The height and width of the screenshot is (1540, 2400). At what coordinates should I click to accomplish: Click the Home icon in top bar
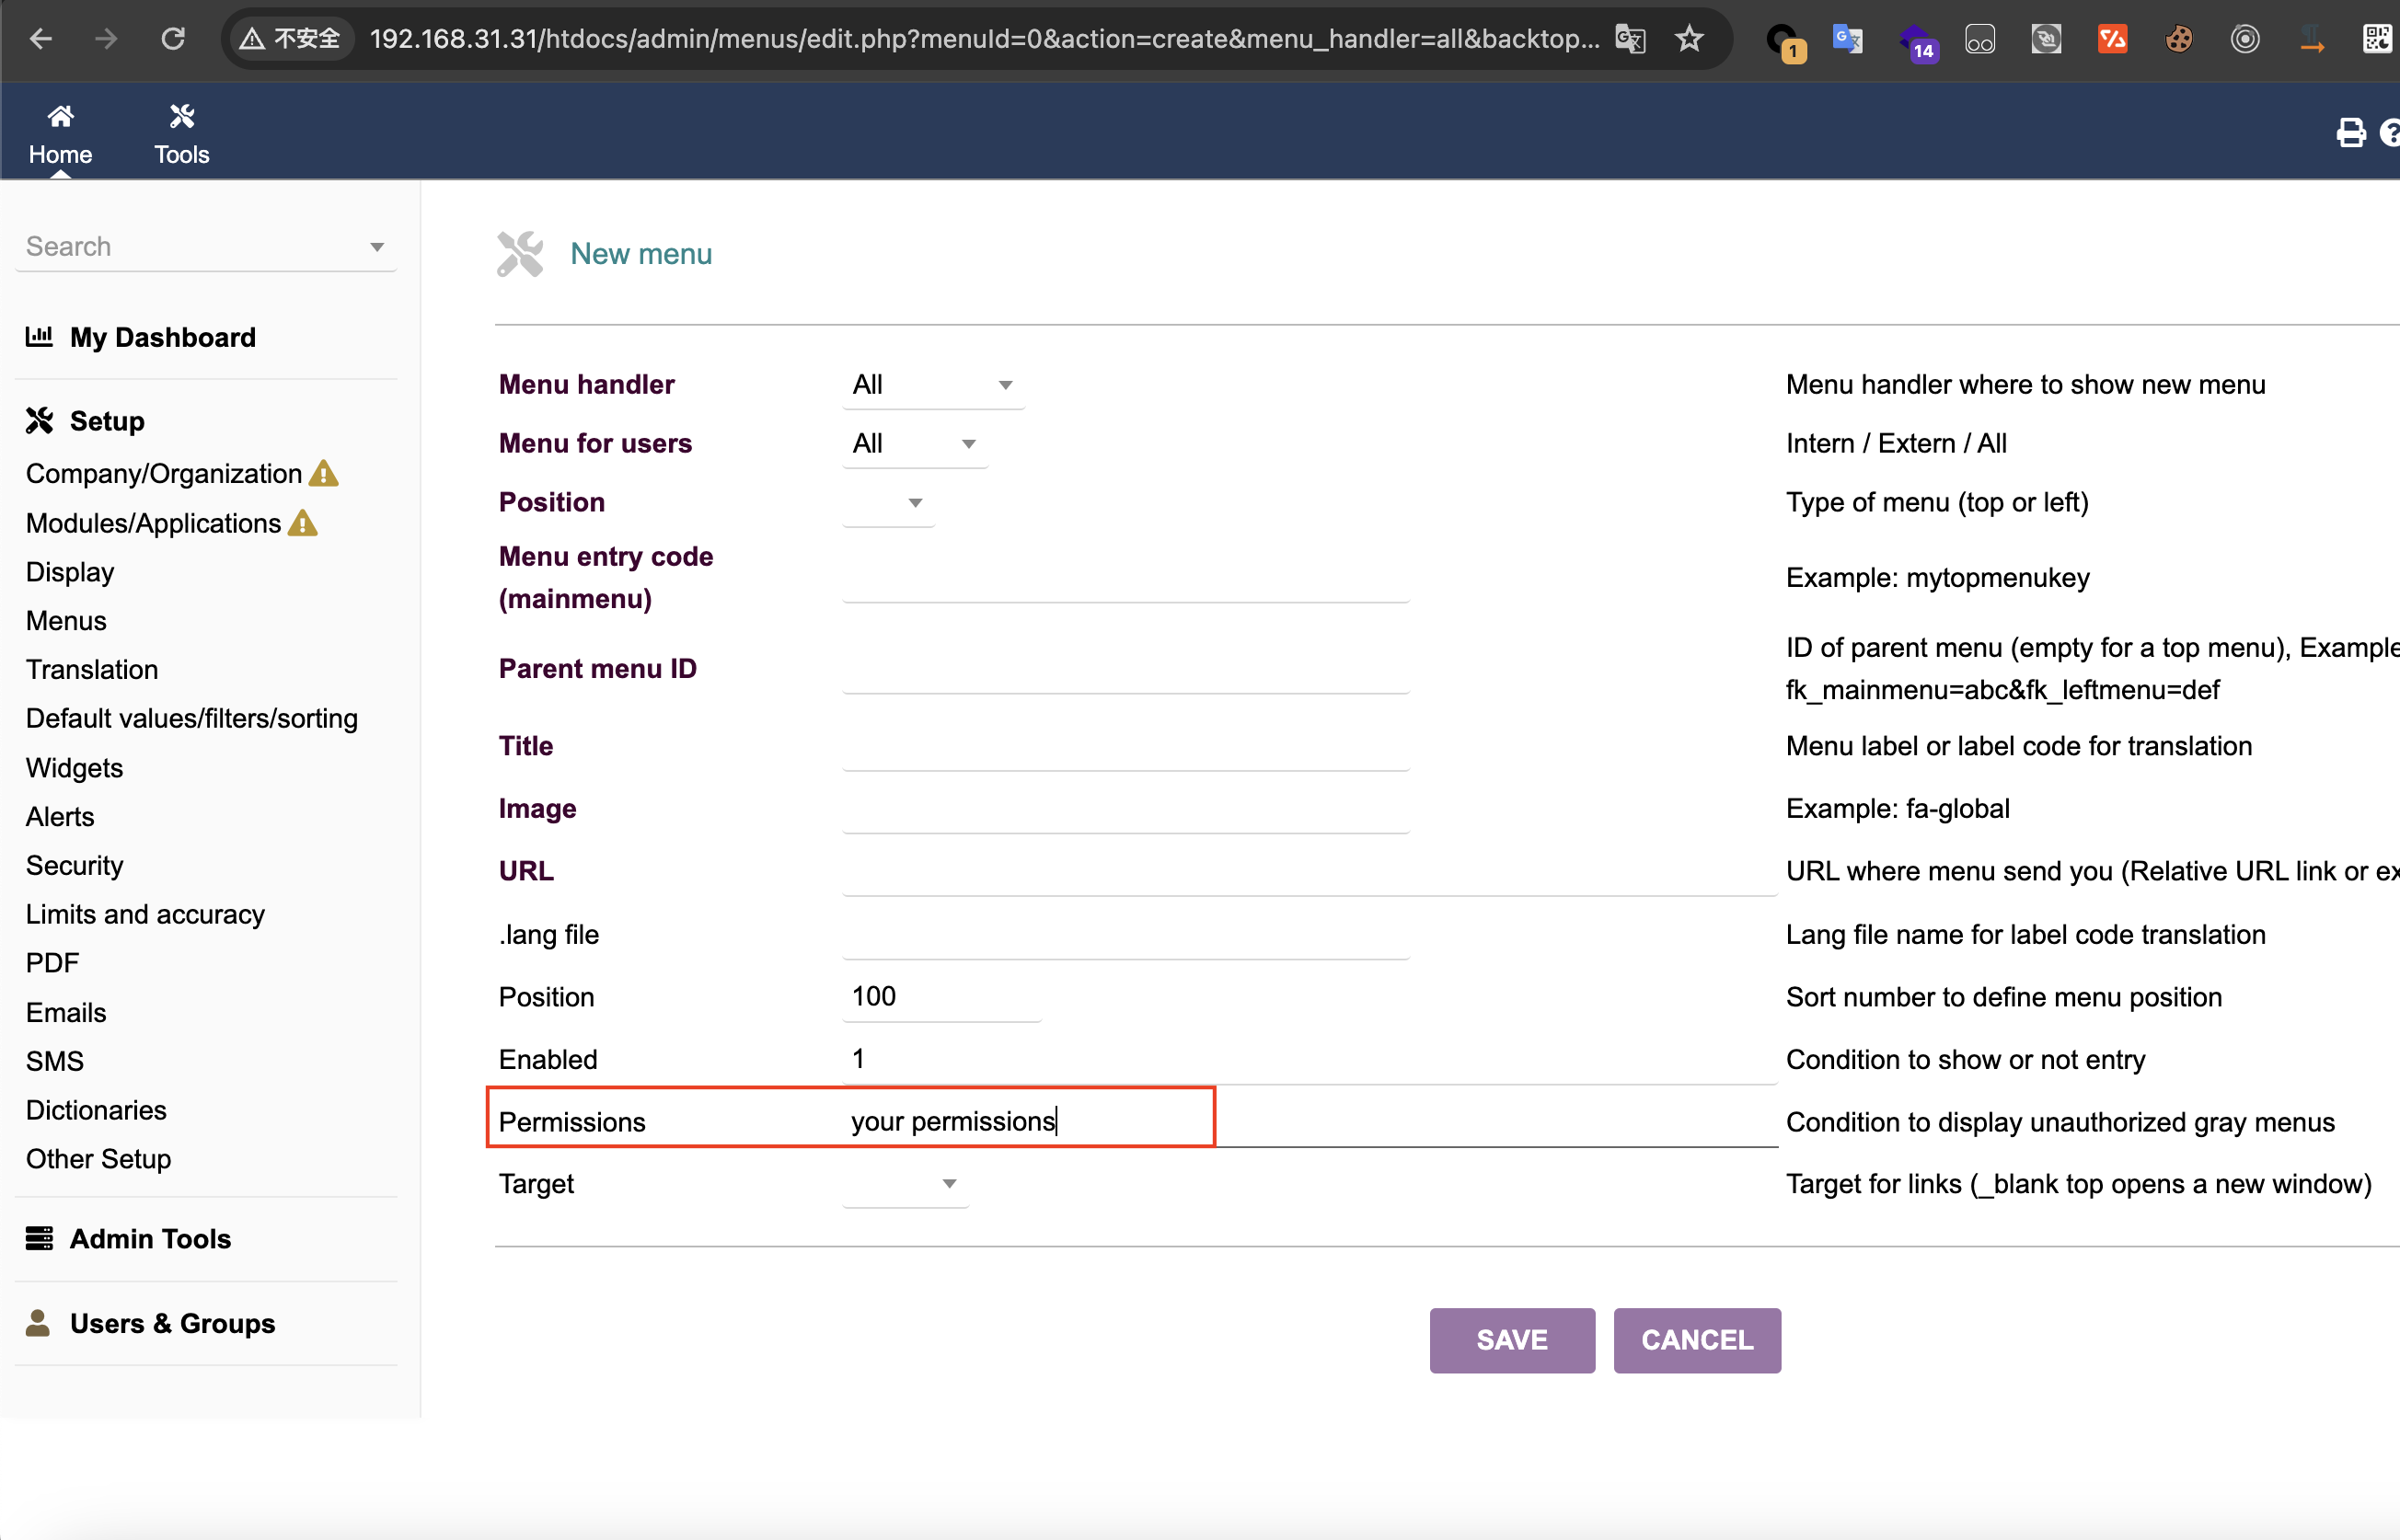tap(60, 117)
